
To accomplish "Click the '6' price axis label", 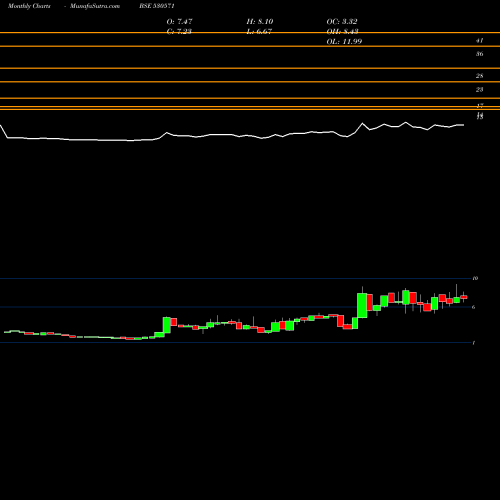I will coord(474,307).
